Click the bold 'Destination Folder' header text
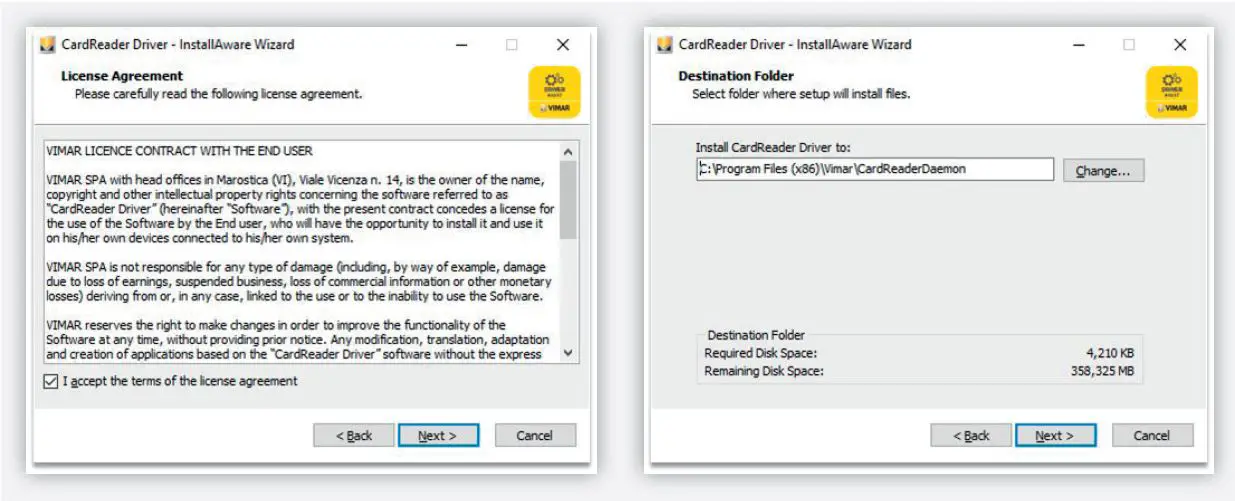 pos(736,76)
